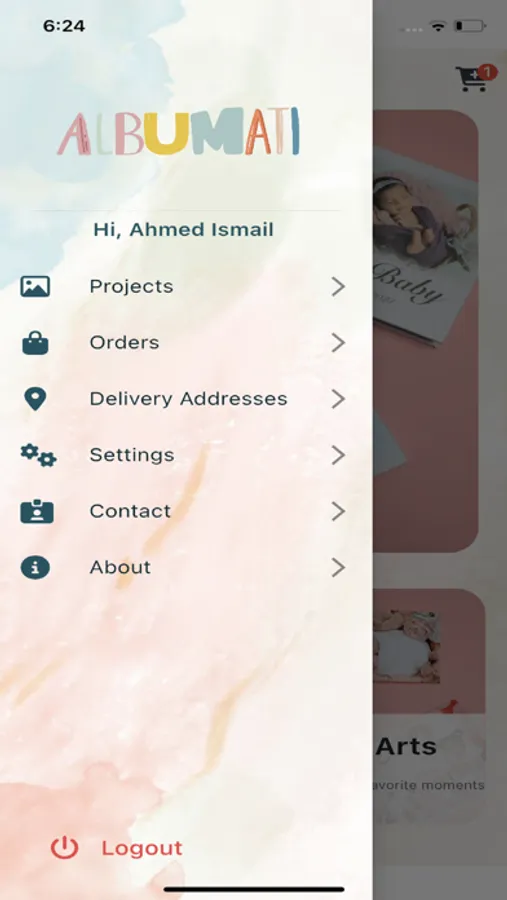Expand the Orders chevron arrow
The height and width of the screenshot is (900, 507).
pyautogui.click(x=338, y=343)
